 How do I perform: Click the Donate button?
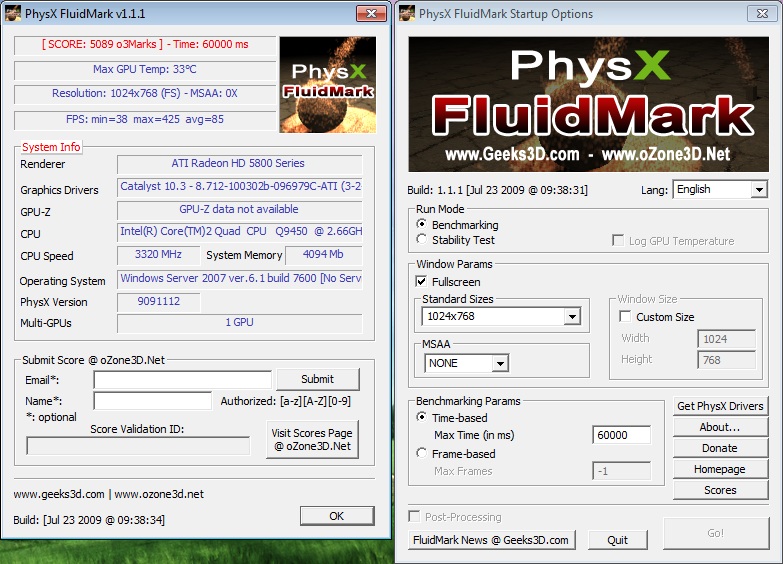coord(720,448)
